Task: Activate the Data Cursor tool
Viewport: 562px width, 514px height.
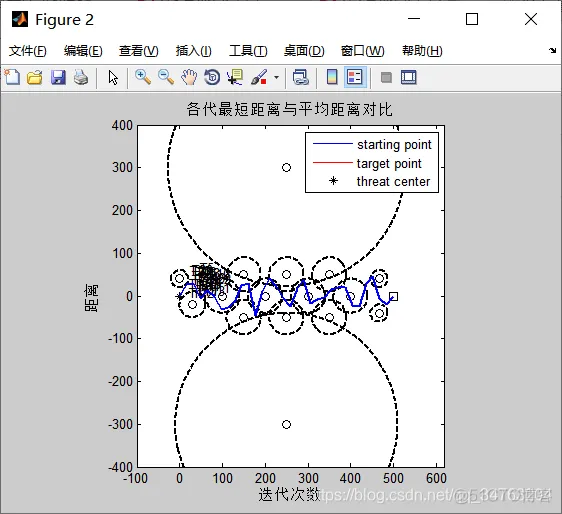Action: click(235, 77)
